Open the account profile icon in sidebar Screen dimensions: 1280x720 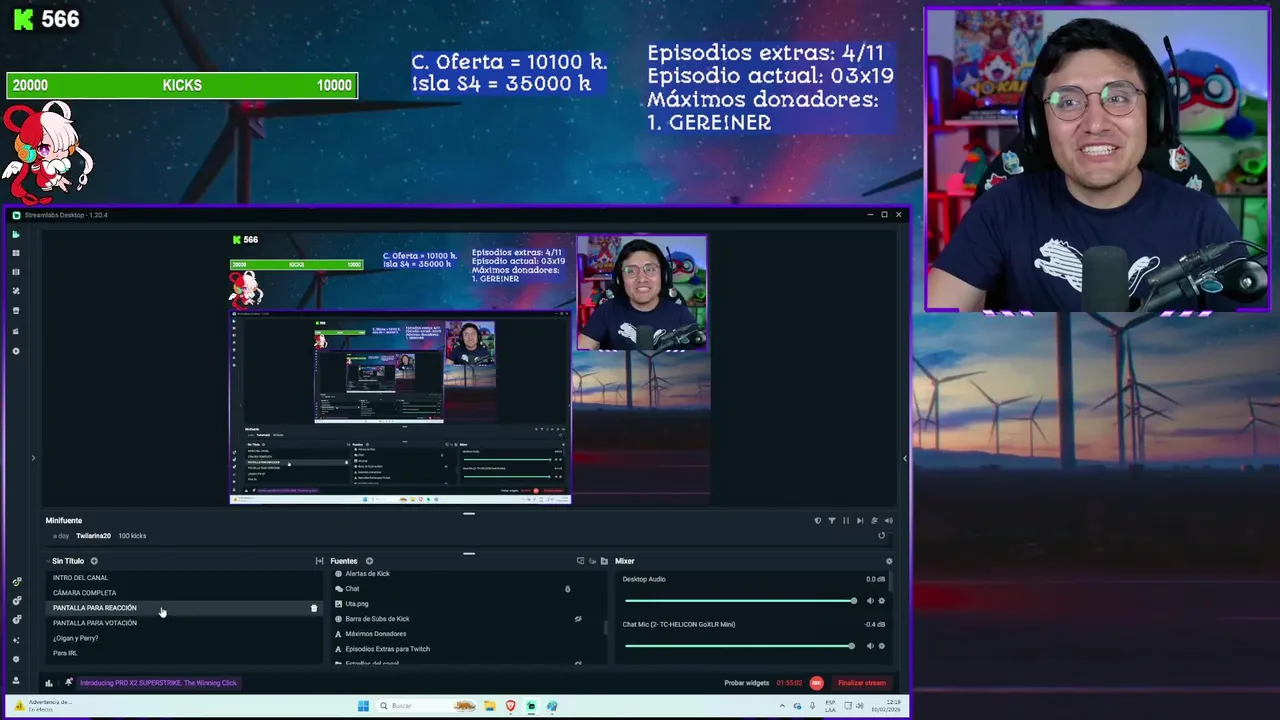tap(16, 680)
